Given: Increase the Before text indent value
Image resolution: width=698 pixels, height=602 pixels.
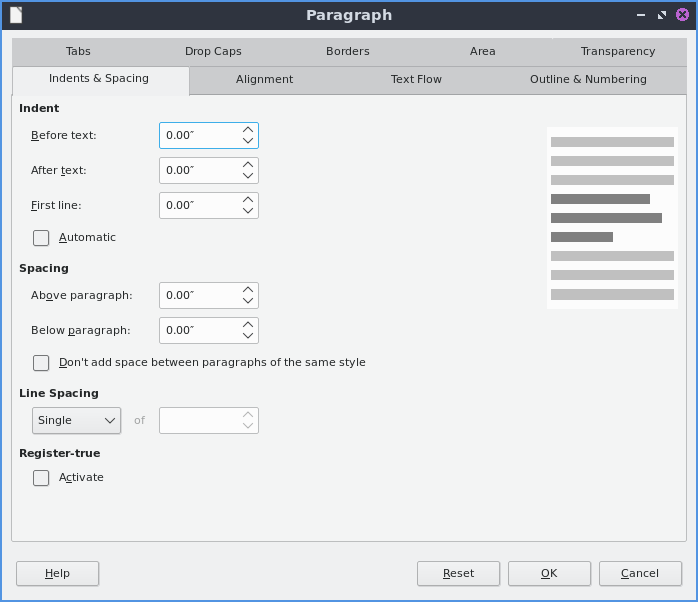Looking at the screenshot, I should tap(247, 129).
